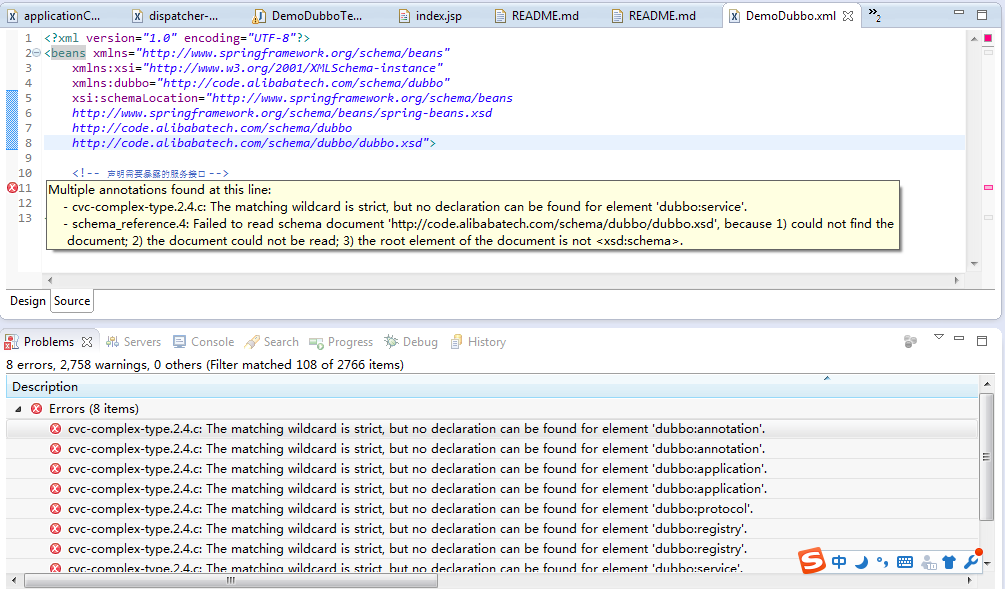
Task: Open the Console view tab
Action: click(x=204, y=342)
